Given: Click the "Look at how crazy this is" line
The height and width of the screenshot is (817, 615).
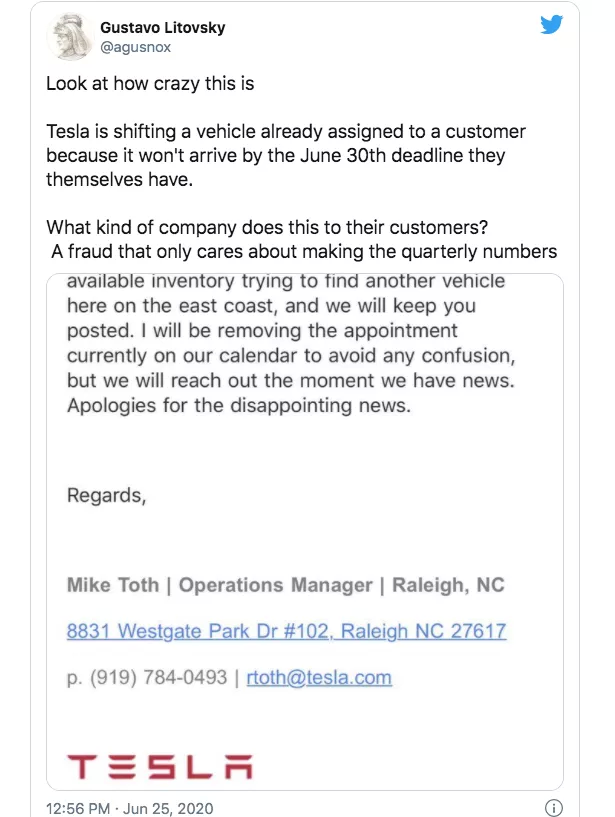Looking at the screenshot, I should [150, 84].
